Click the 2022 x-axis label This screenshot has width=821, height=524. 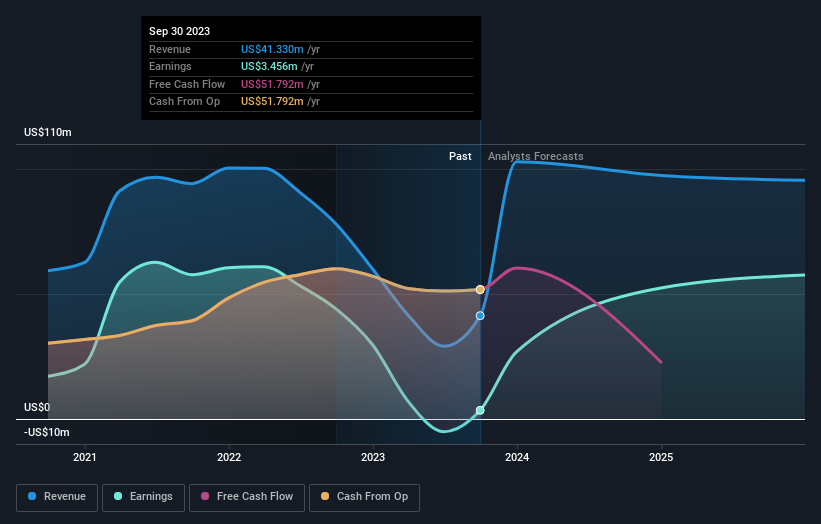click(x=229, y=458)
